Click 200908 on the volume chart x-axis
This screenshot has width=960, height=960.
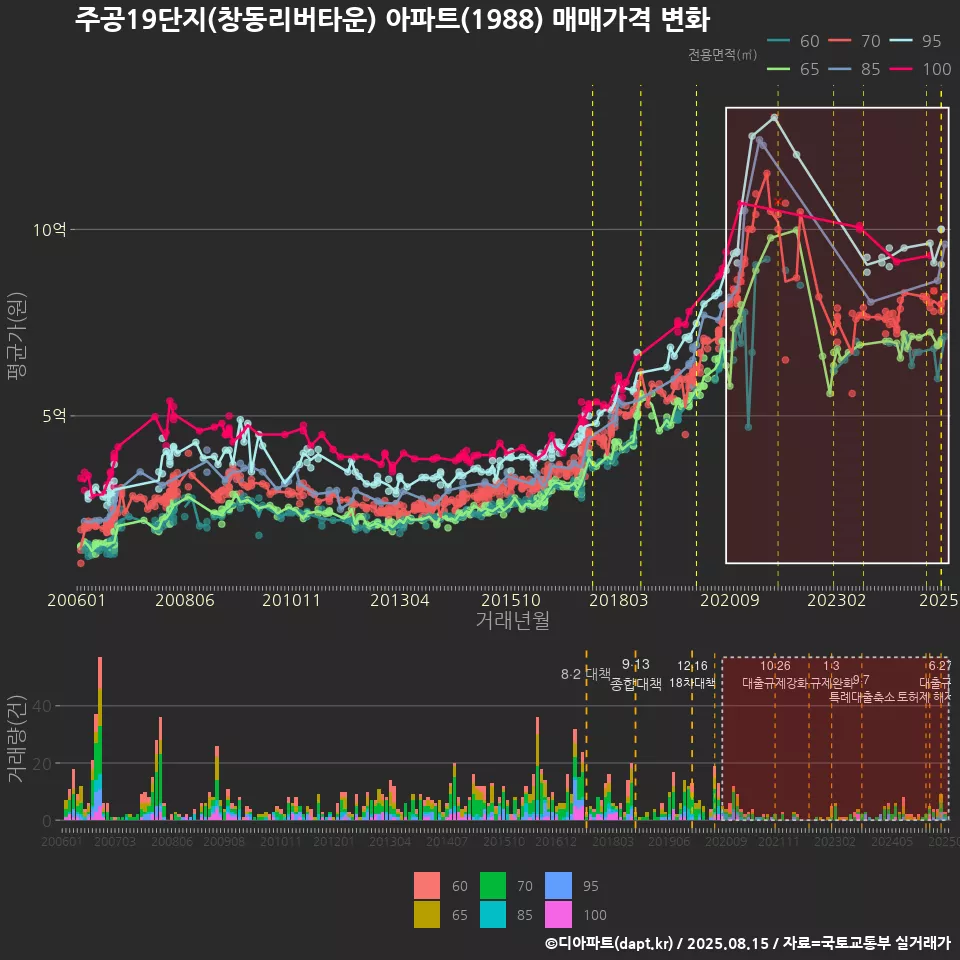tap(224, 841)
